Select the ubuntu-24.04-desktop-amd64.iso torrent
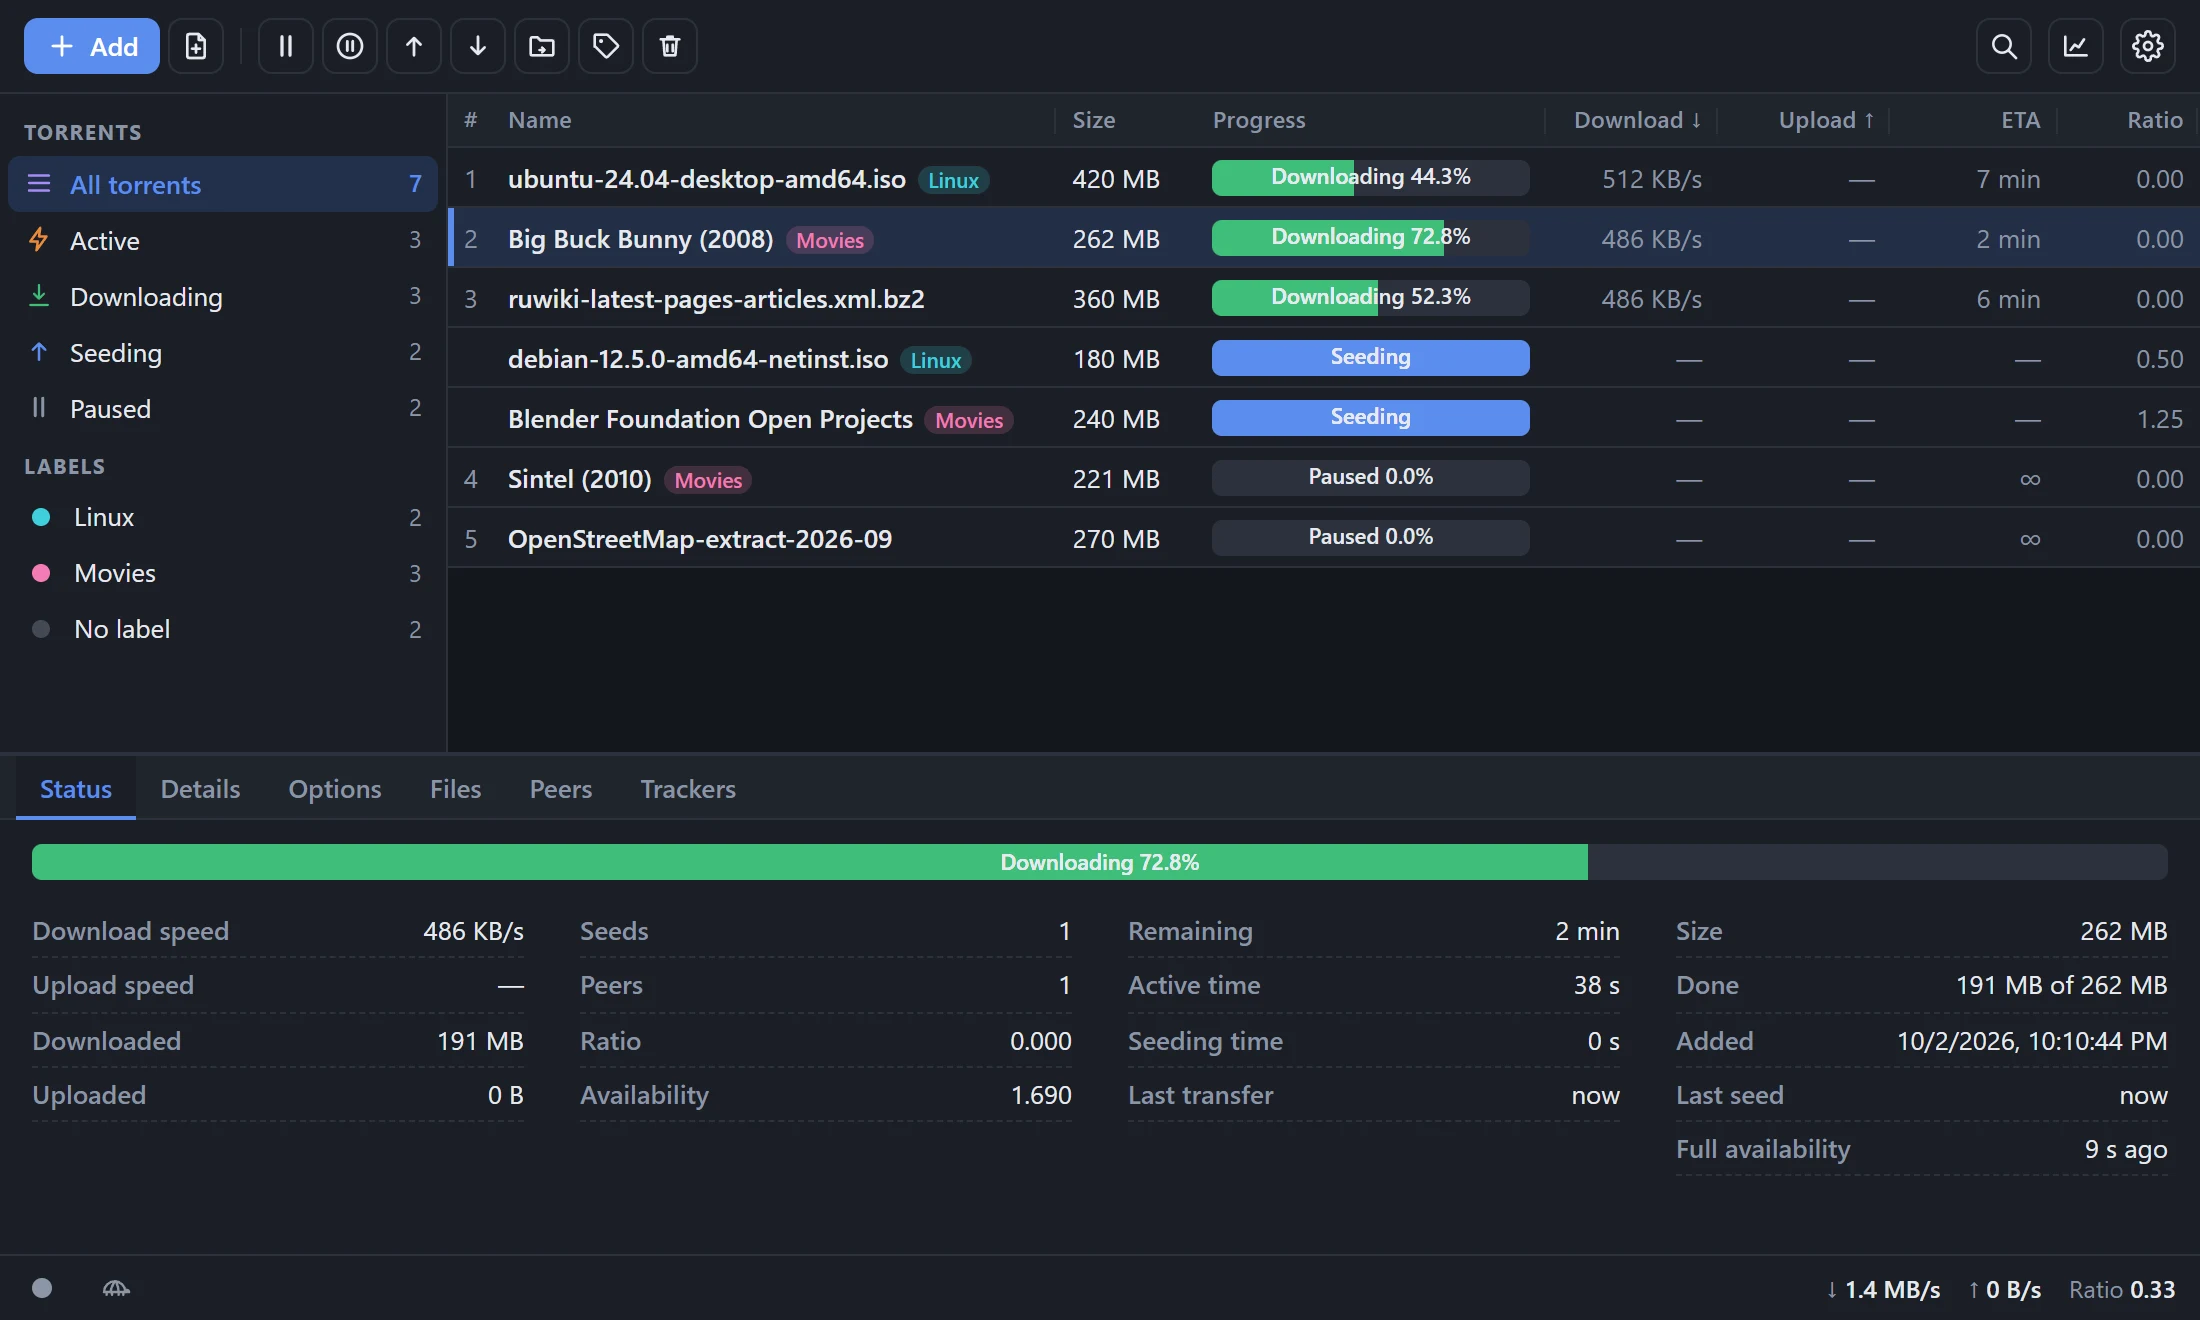 [1324, 179]
